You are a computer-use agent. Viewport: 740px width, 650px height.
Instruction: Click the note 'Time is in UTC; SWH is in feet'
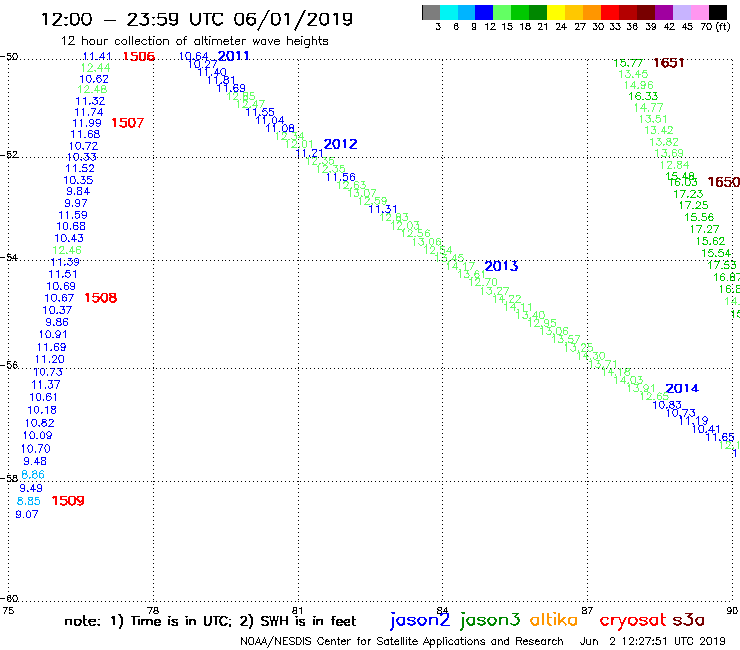tap(210, 621)
